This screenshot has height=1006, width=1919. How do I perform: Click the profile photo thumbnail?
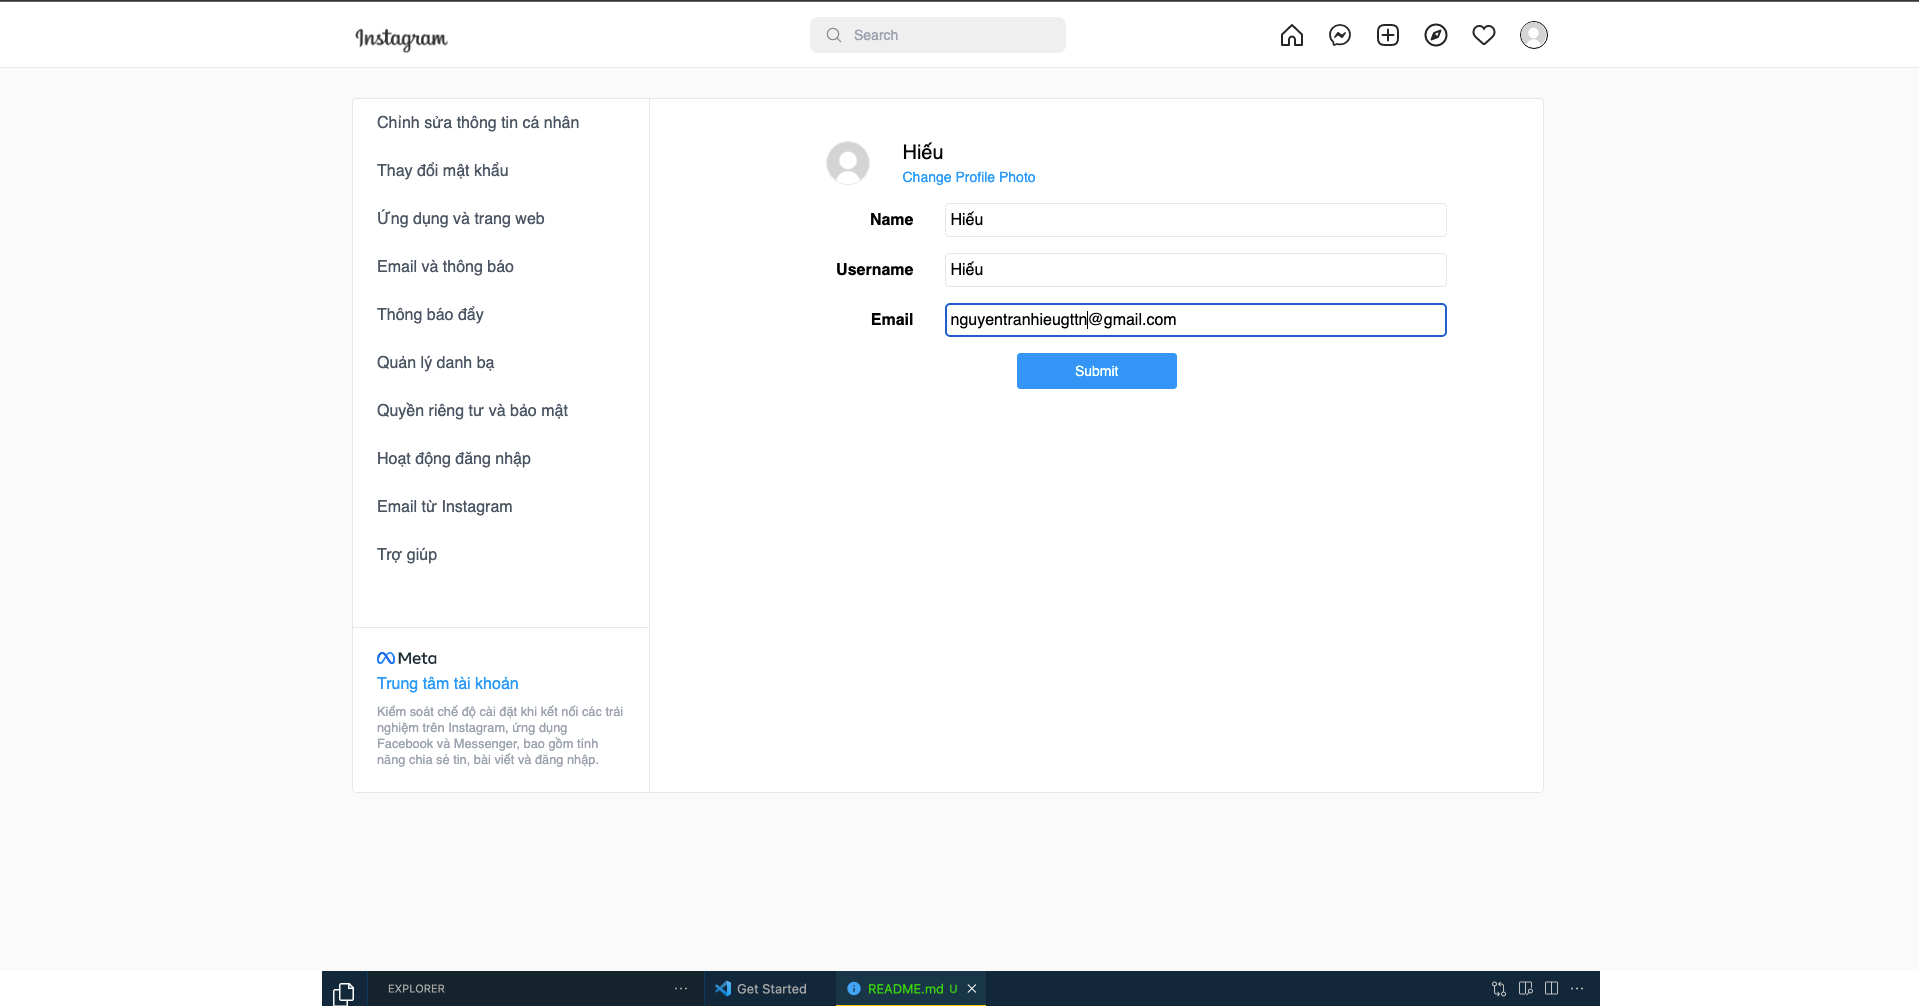point(847,162)
